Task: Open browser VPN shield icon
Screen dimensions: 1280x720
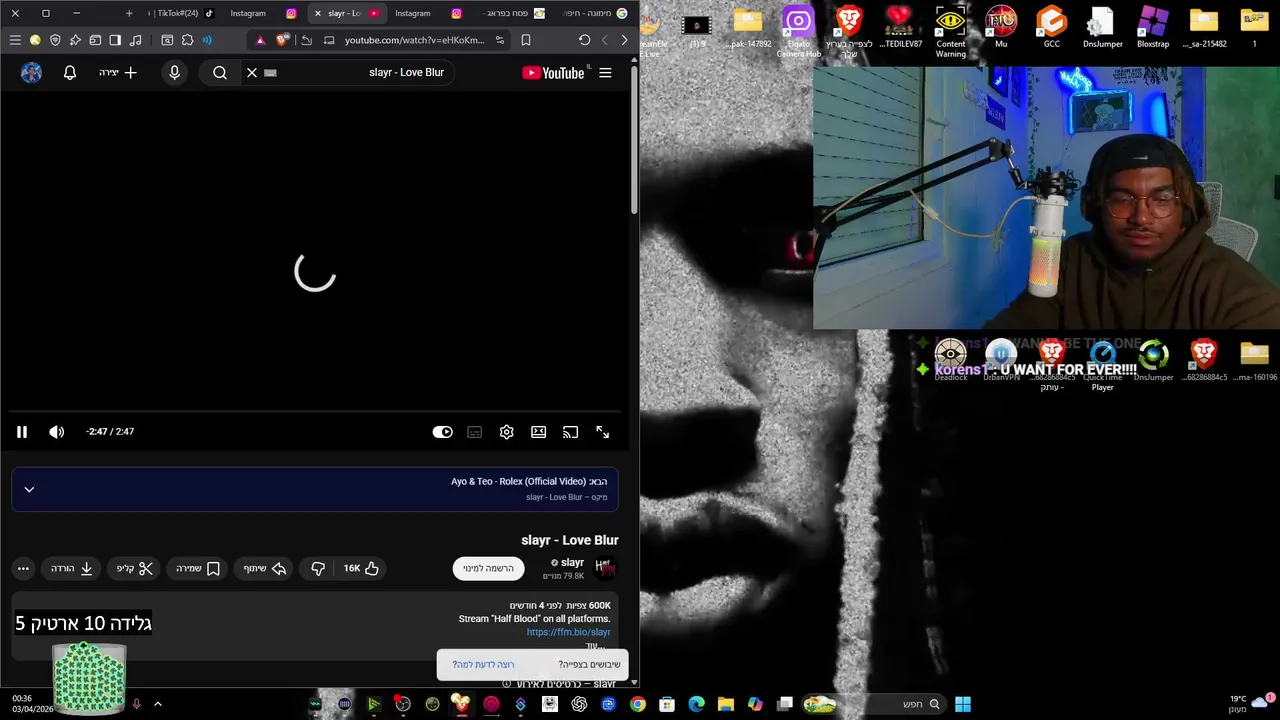Action: pos(55,40)
